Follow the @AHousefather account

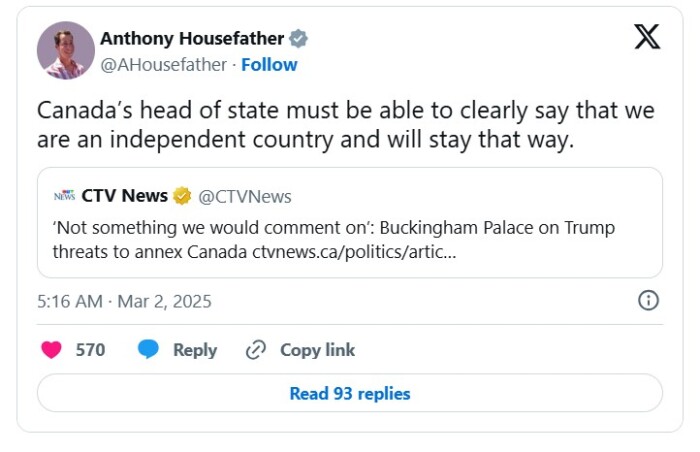269,65
